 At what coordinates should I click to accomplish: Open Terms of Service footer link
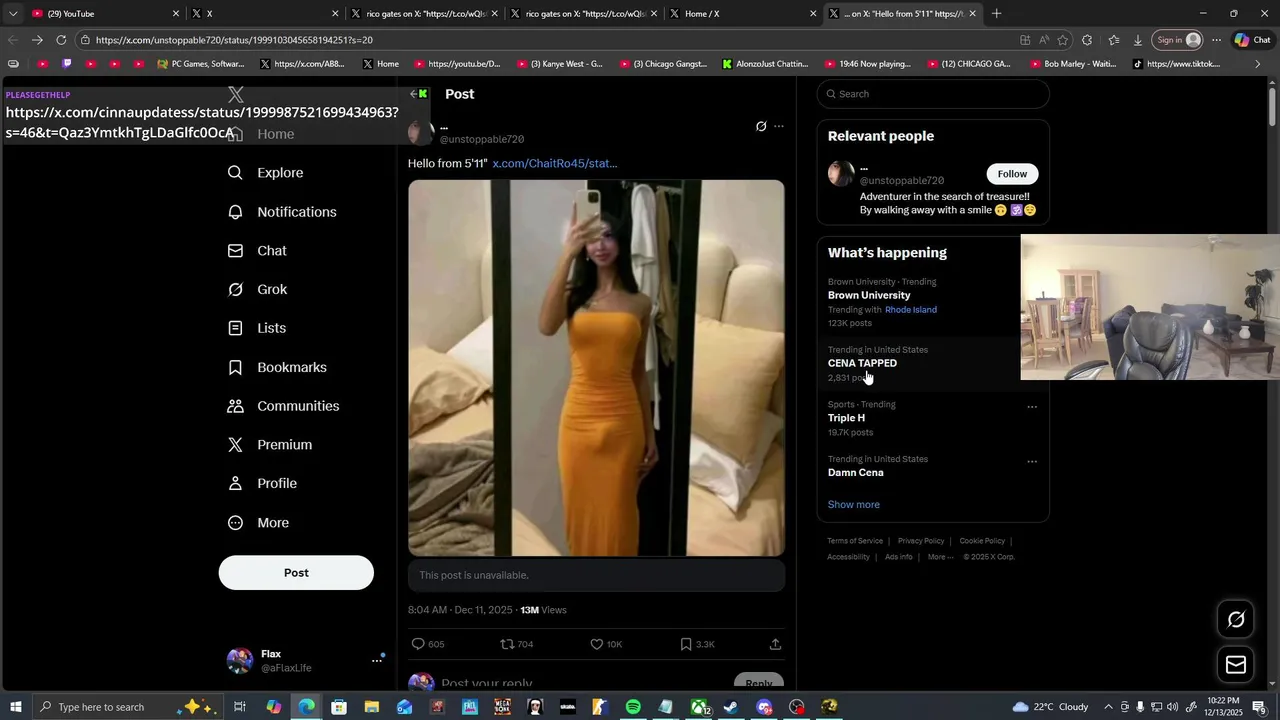pyautogui.click(x=855, y=541)
